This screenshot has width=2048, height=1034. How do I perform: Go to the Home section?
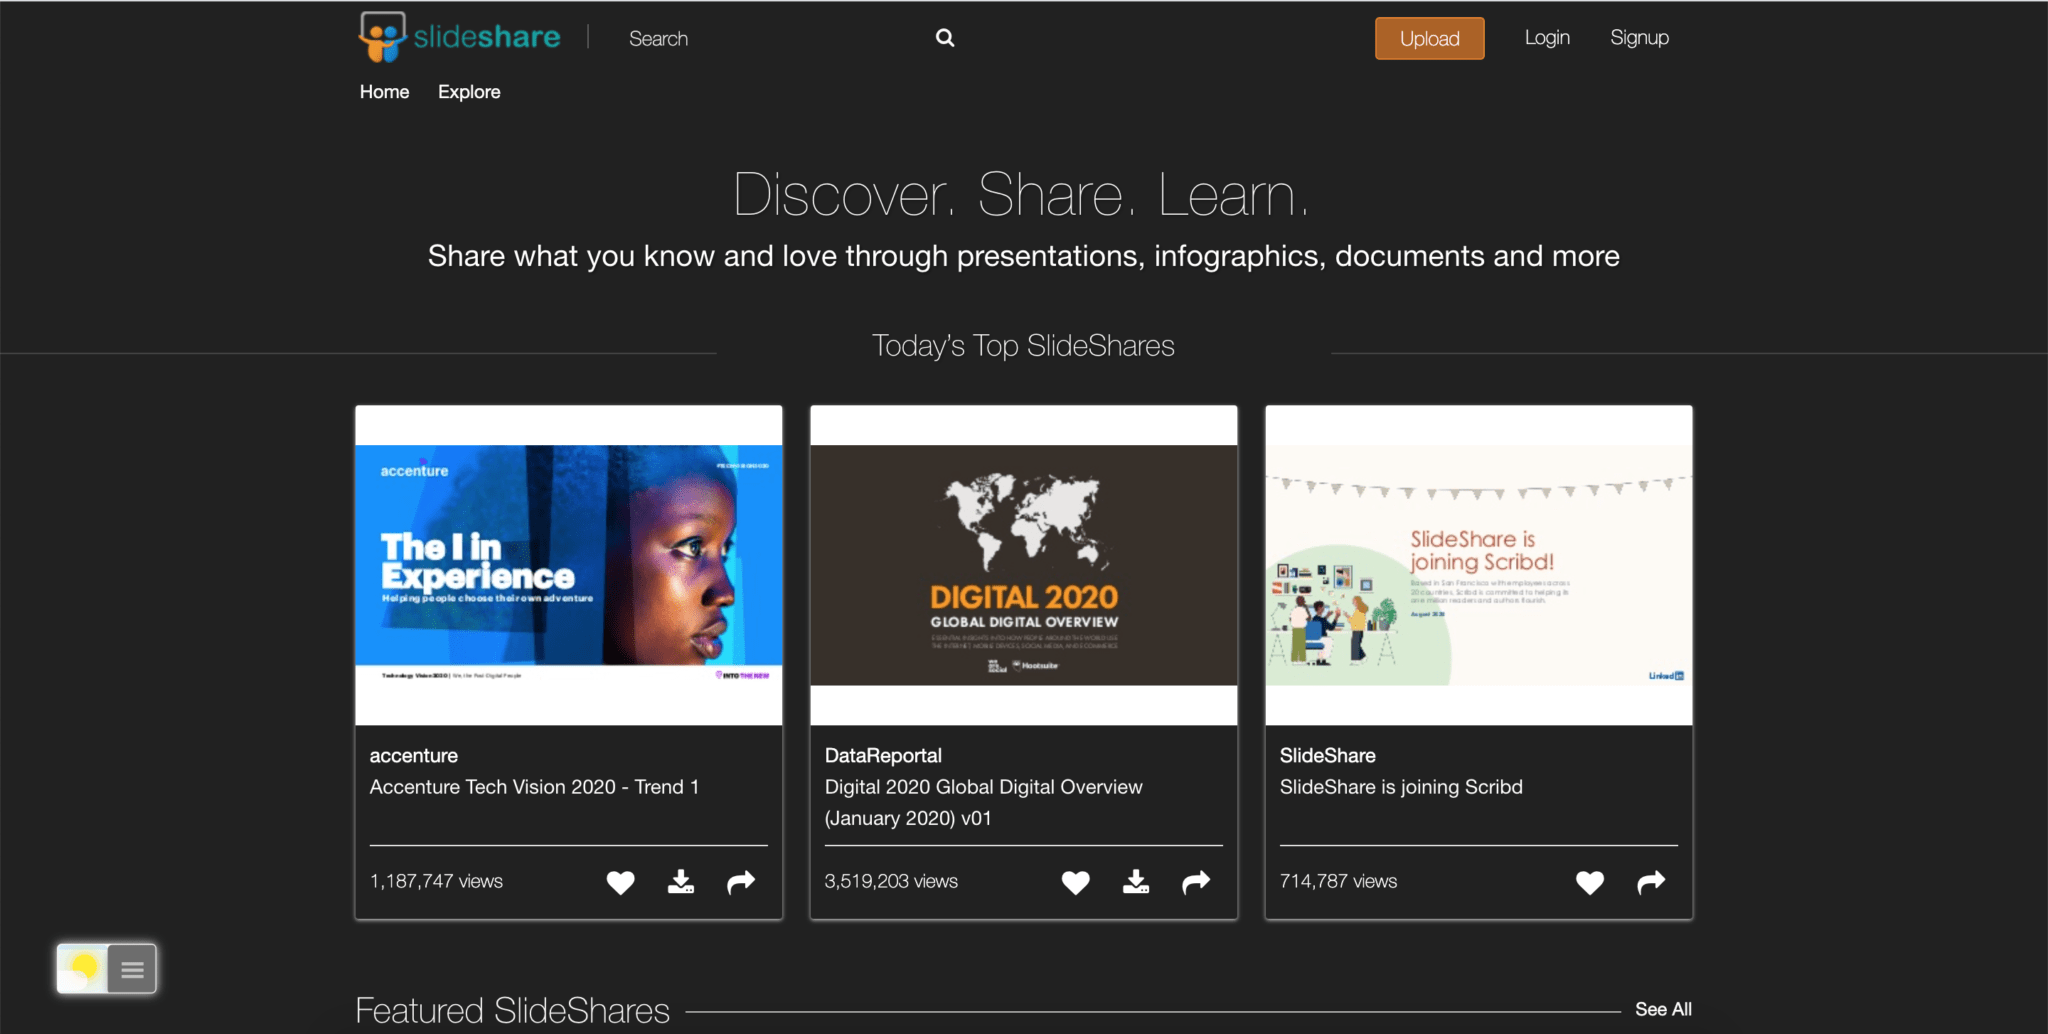click(x=384, y=91)
